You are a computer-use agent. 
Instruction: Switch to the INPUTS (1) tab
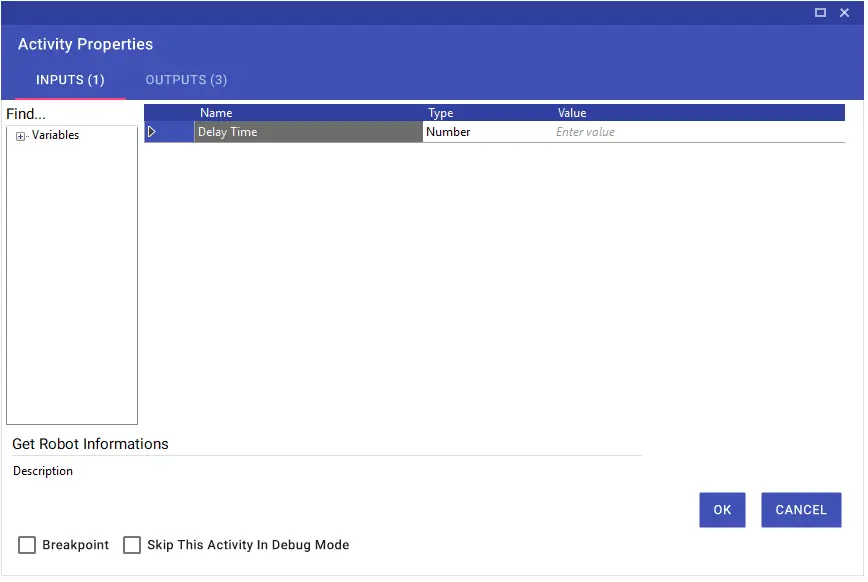(70, 80)
